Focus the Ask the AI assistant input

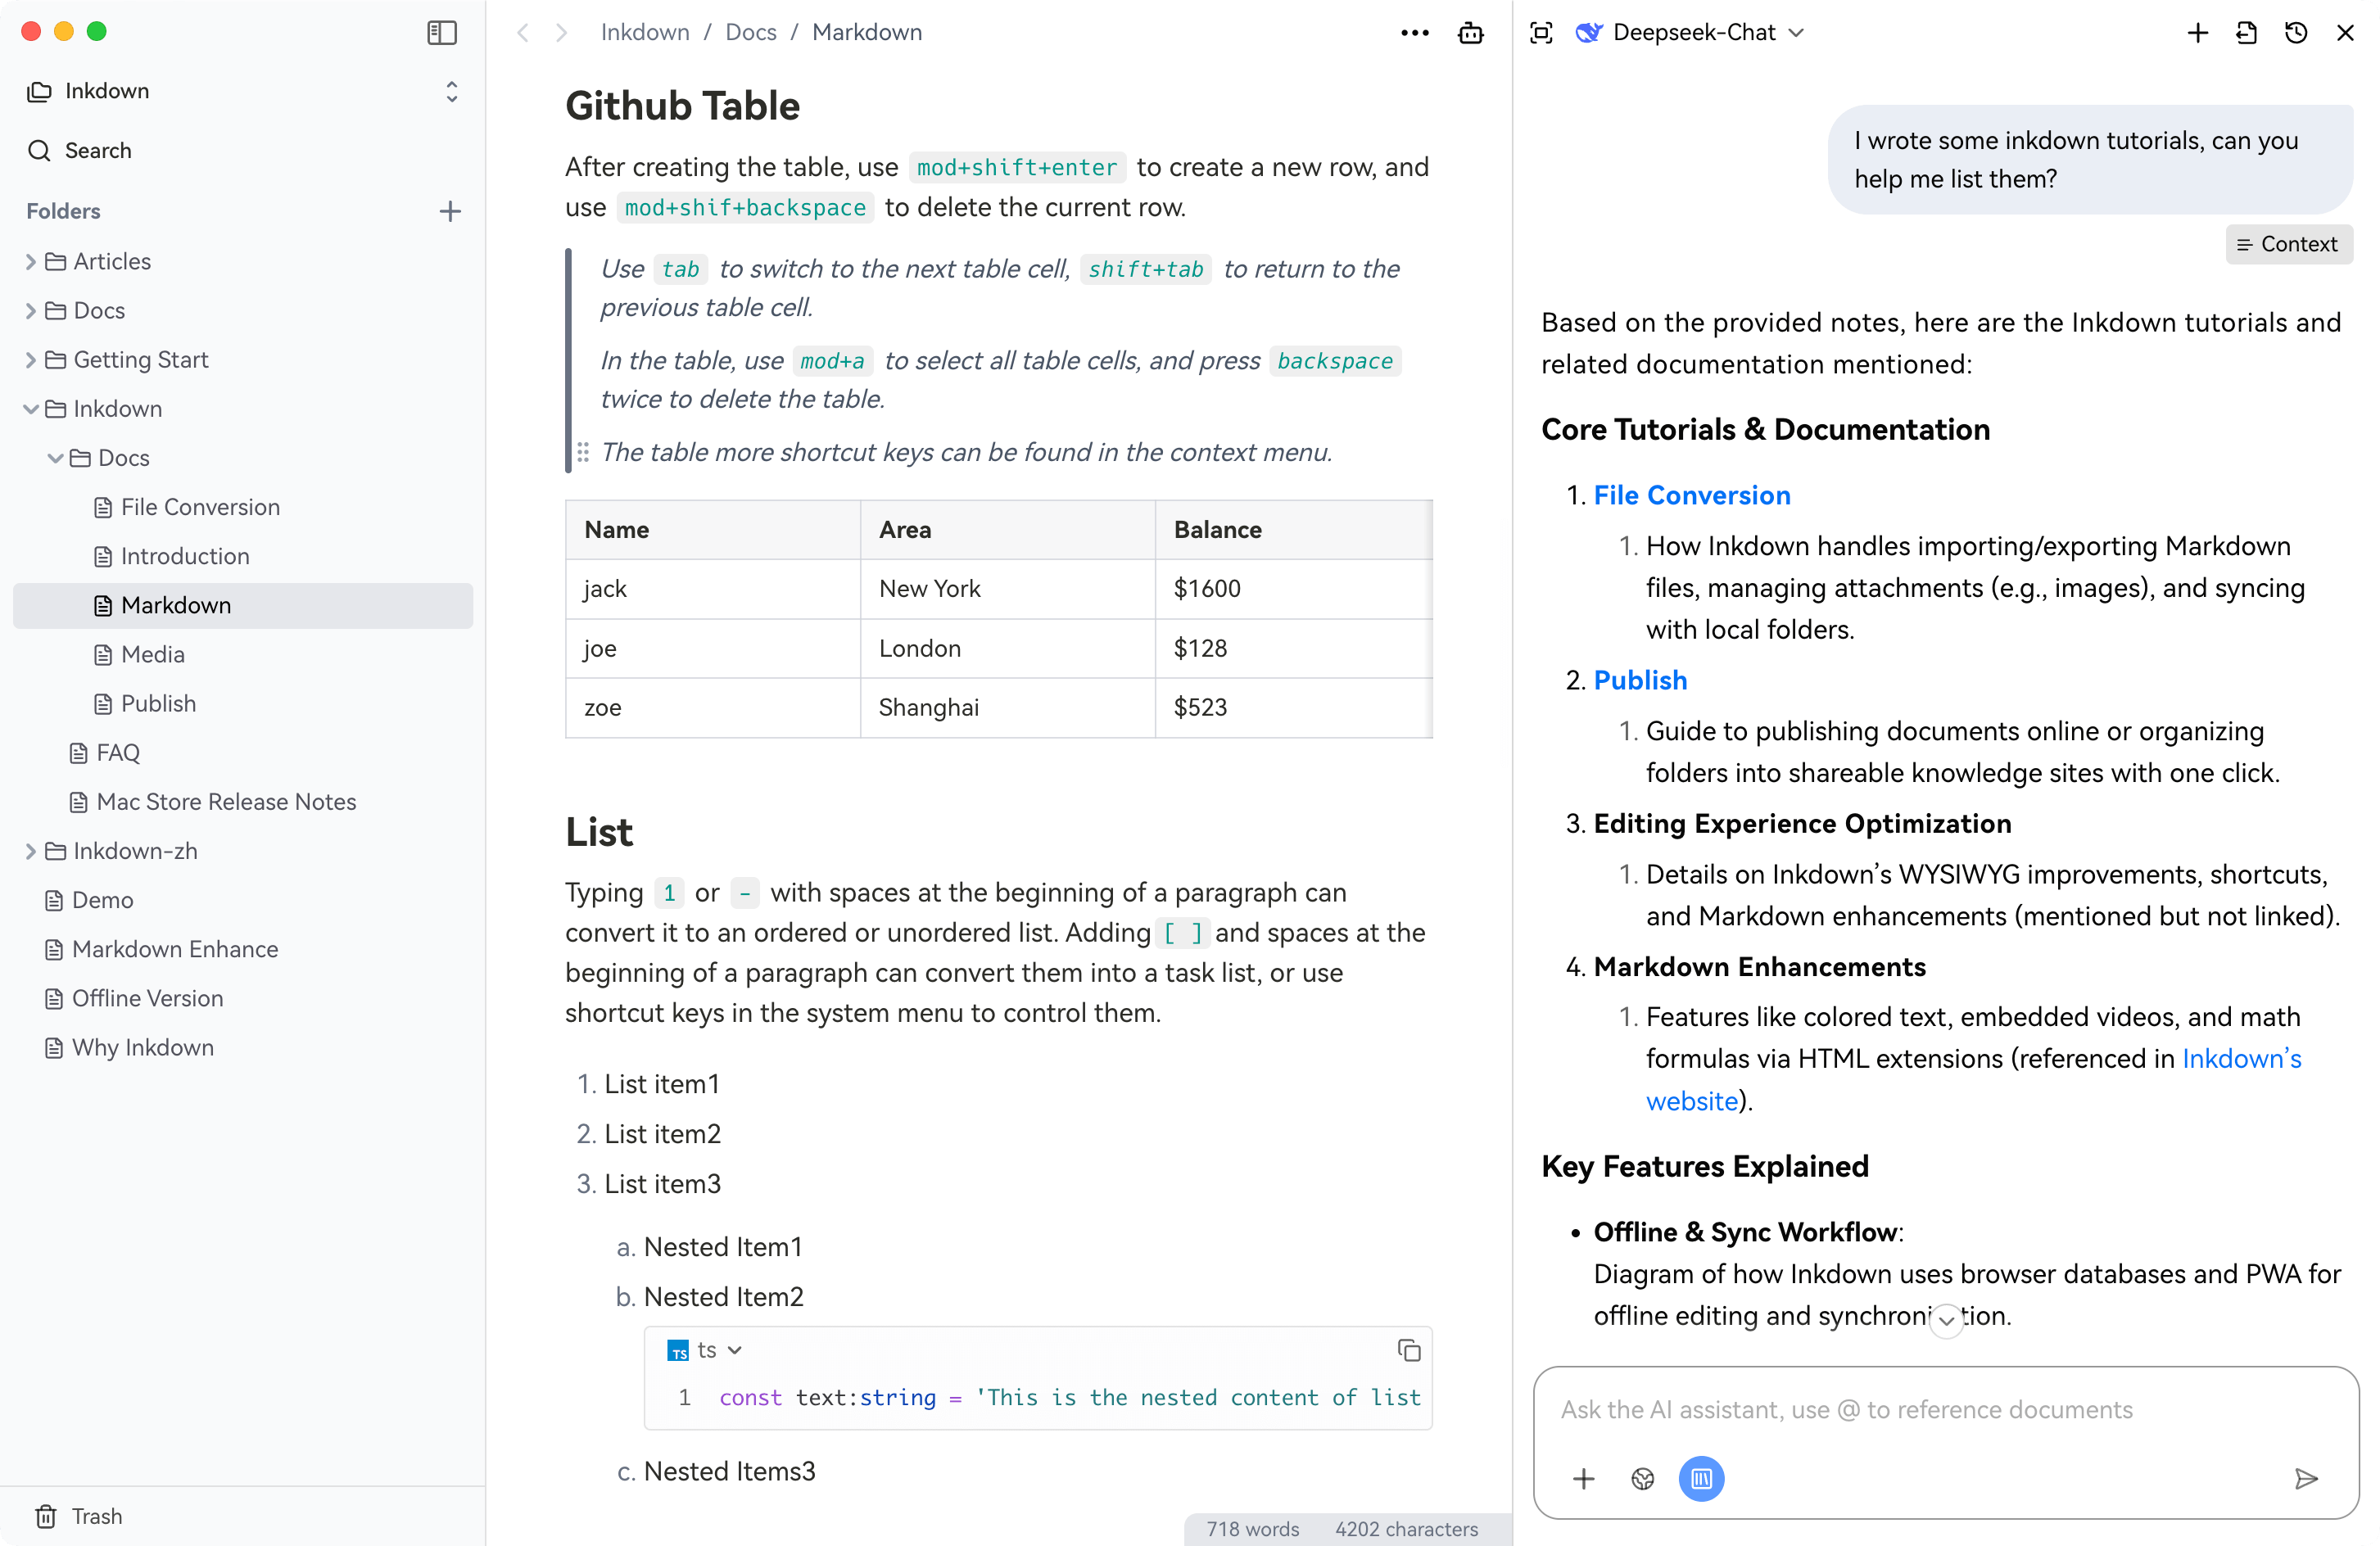coord(1944,1408)
